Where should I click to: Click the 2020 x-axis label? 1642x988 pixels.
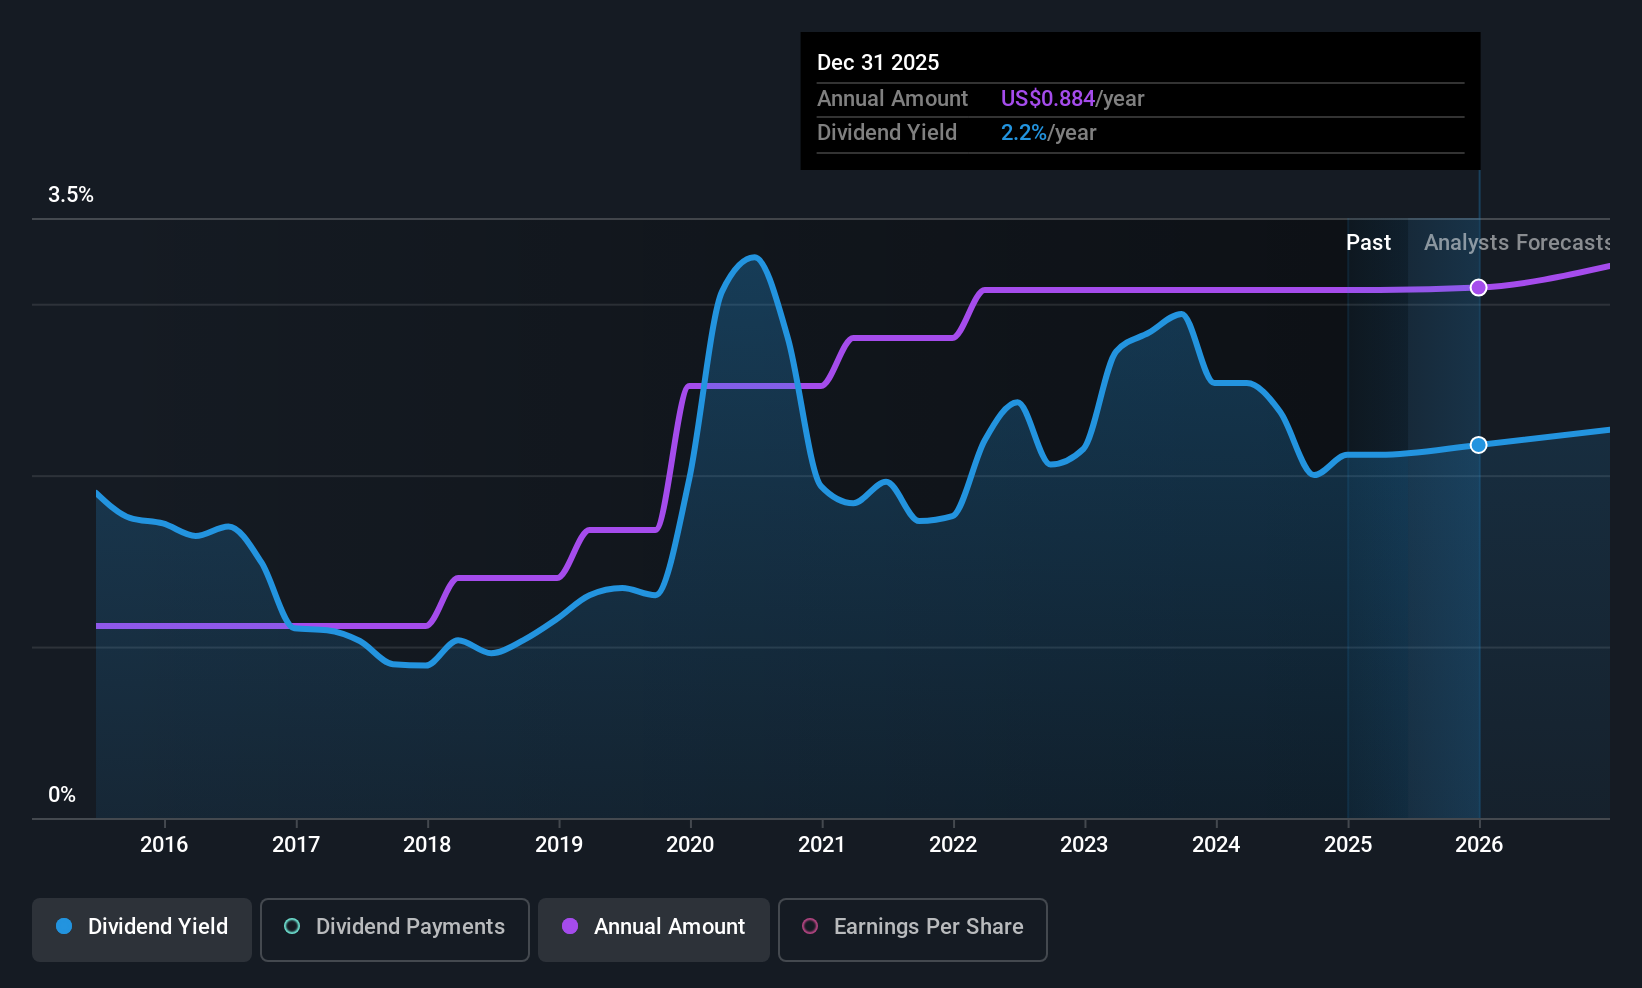pyautogui.click(x=690, y=845)
